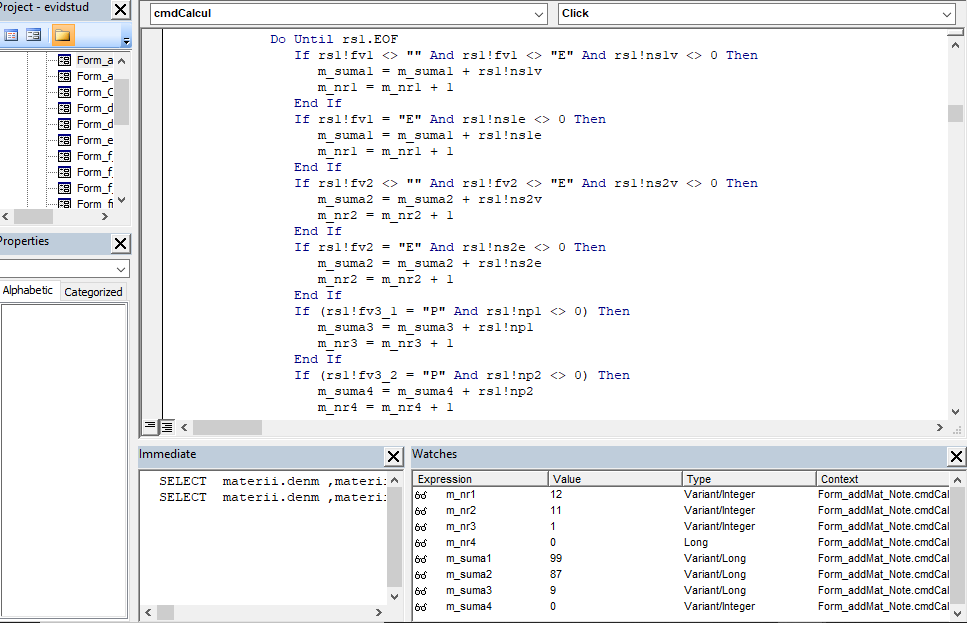Close the Immediate window

point(394,457)
